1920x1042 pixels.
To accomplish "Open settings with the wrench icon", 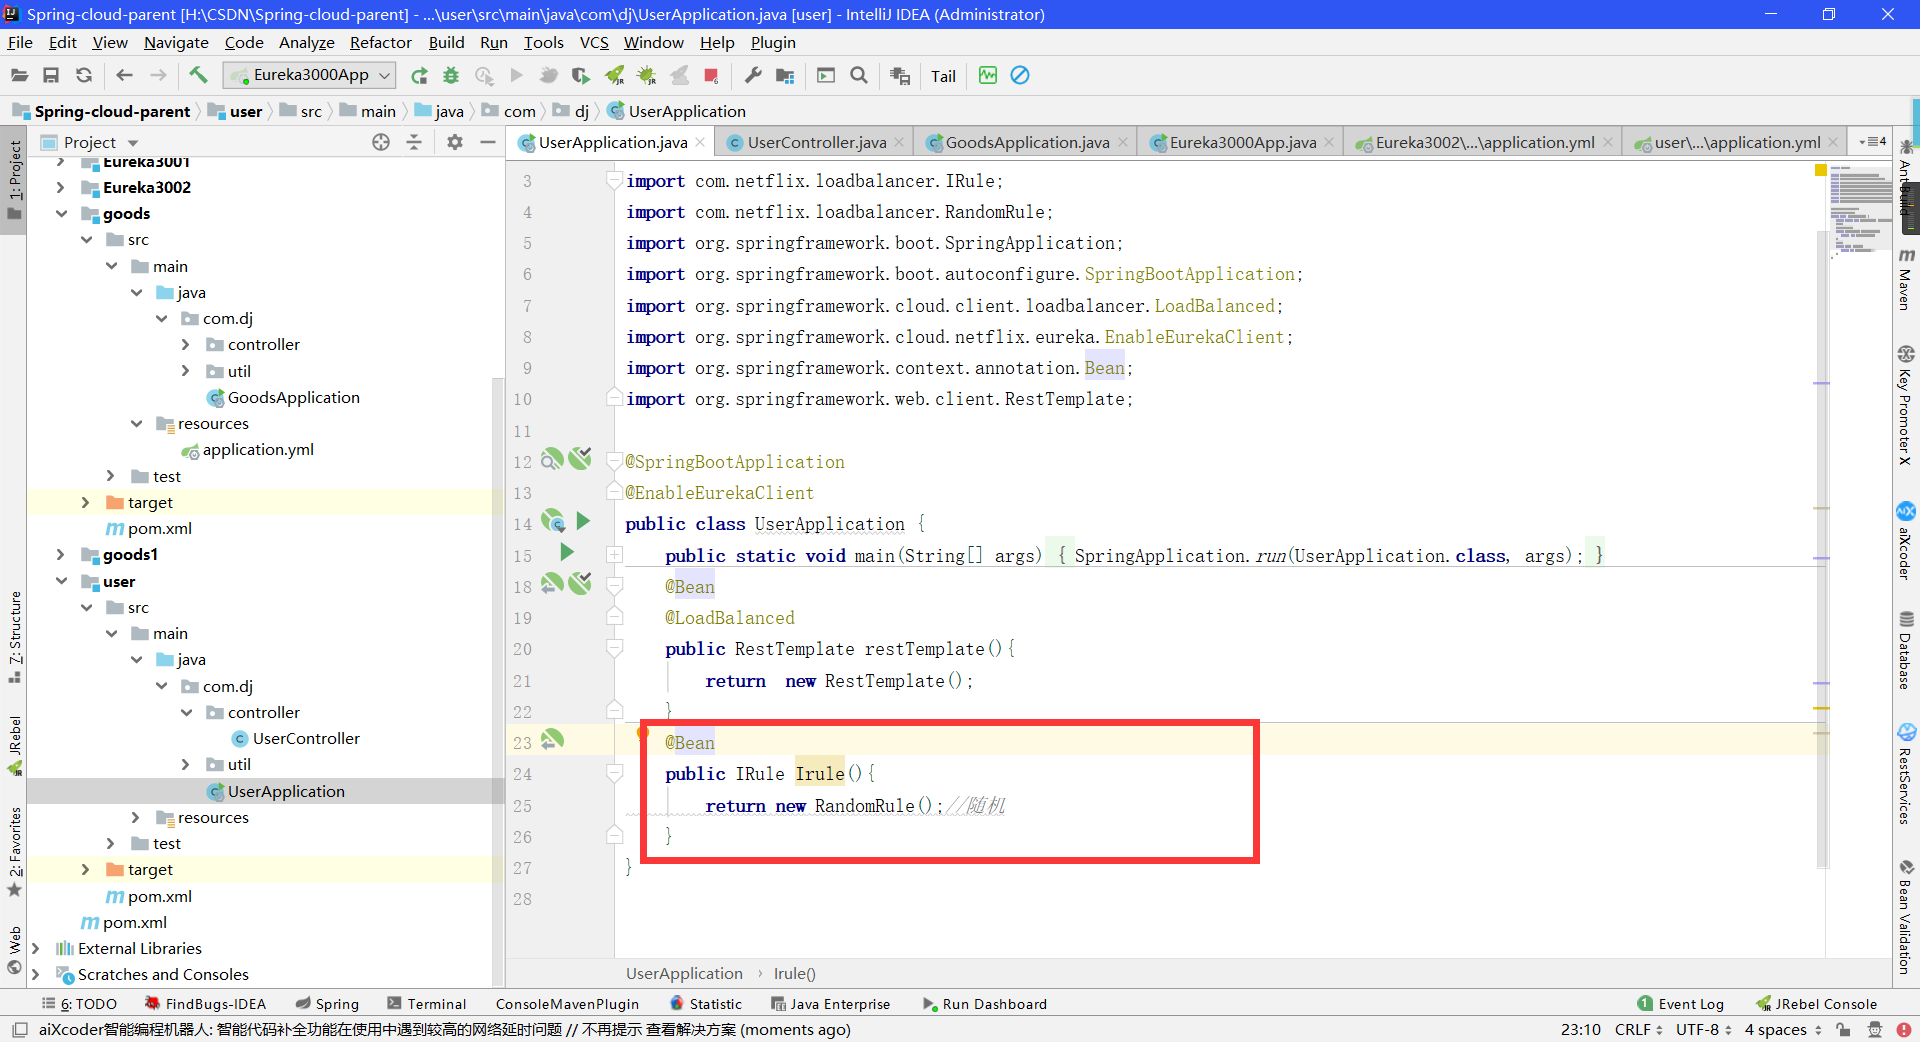I will click(753, 75).
